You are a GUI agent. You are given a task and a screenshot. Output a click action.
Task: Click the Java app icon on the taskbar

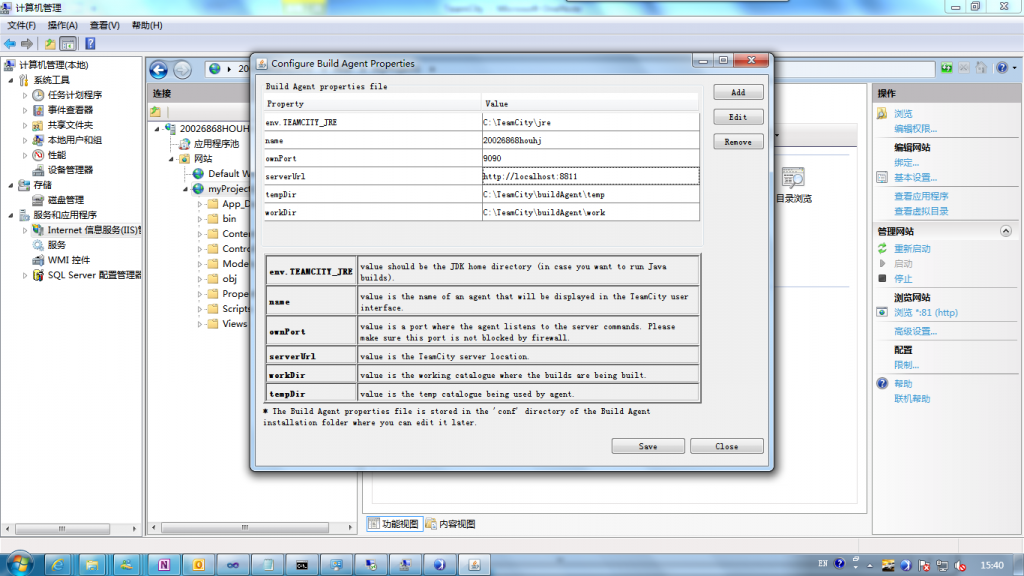click(x=475, y=564)
